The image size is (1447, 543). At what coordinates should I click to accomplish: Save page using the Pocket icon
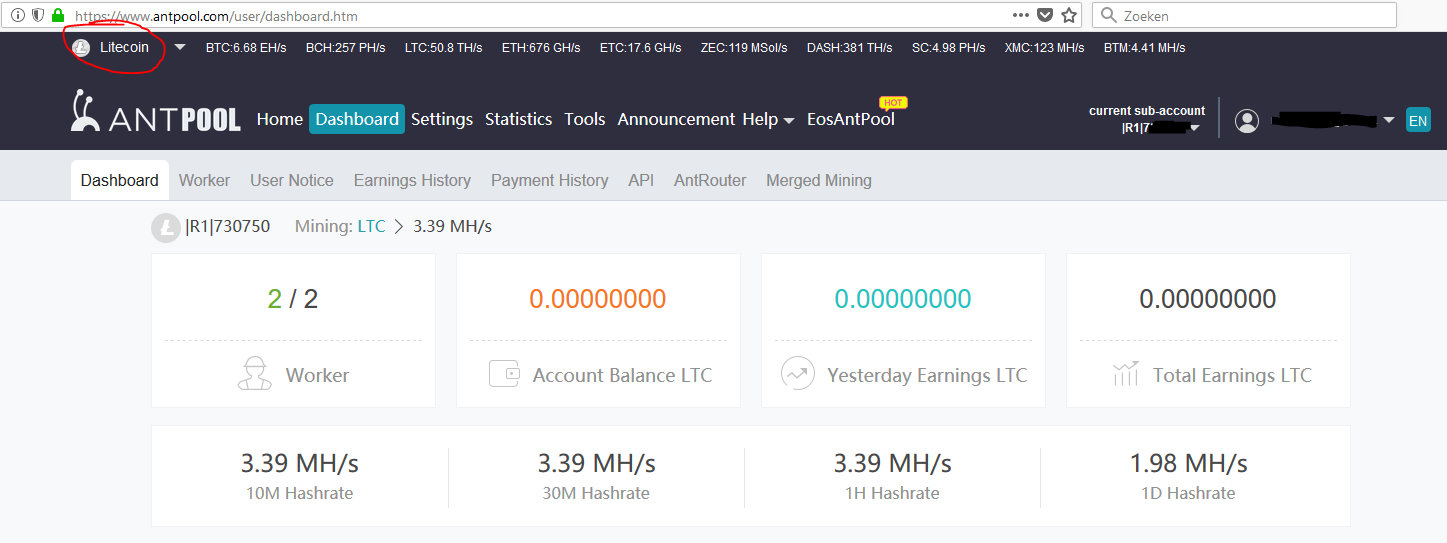pyautogui.click(x=1045, y=15)
